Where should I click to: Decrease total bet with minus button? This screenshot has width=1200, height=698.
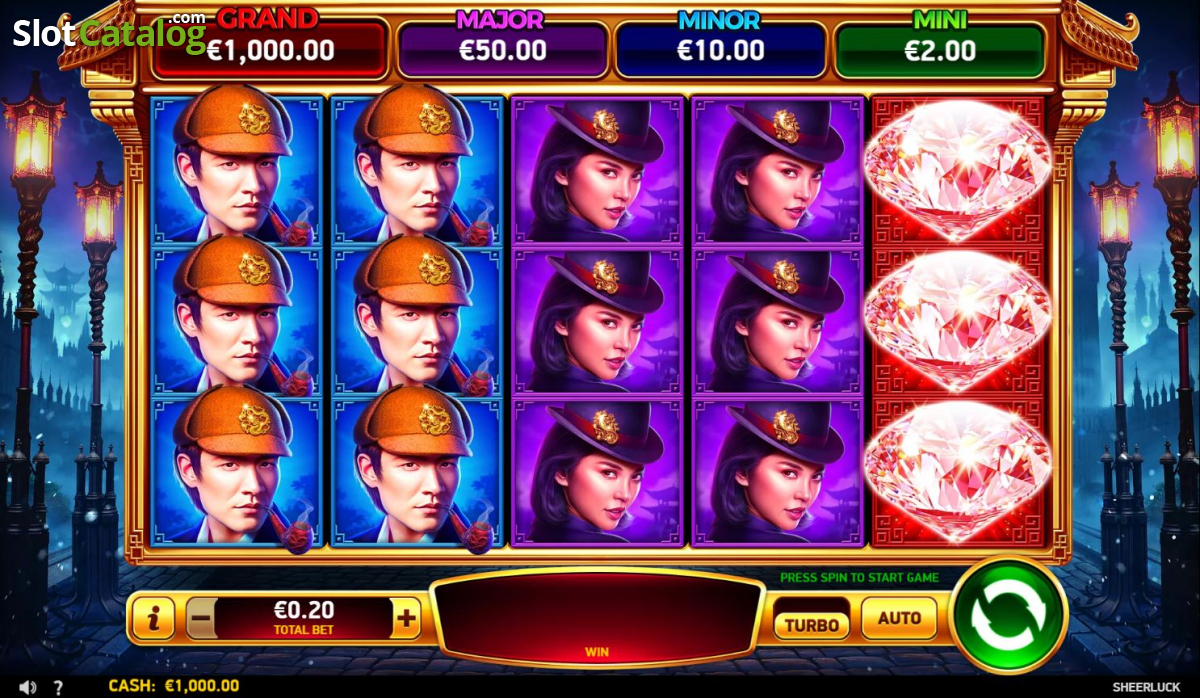point(200,619)
